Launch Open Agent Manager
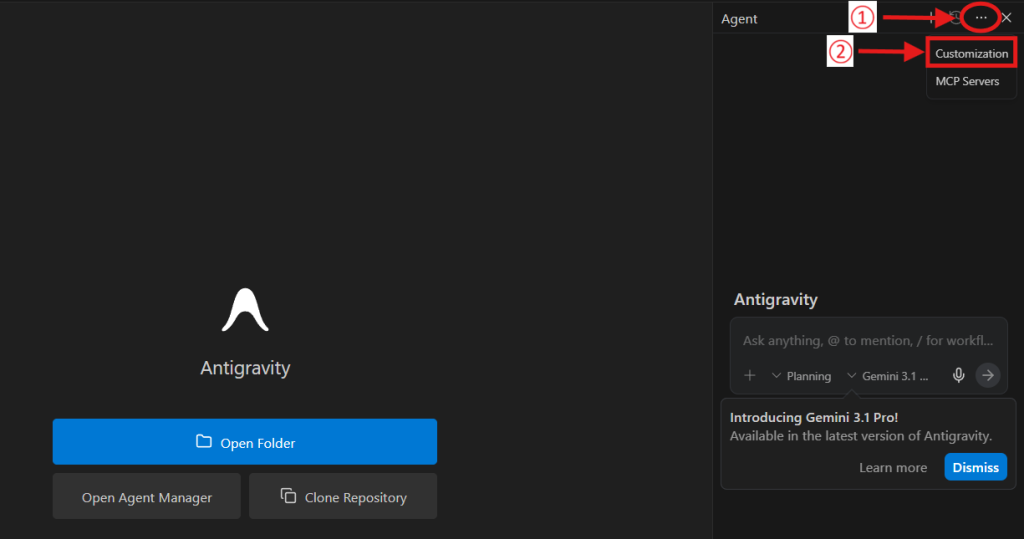Image resolution: width=1024 pixels, height=539 pixels. [x=147, y=497]
